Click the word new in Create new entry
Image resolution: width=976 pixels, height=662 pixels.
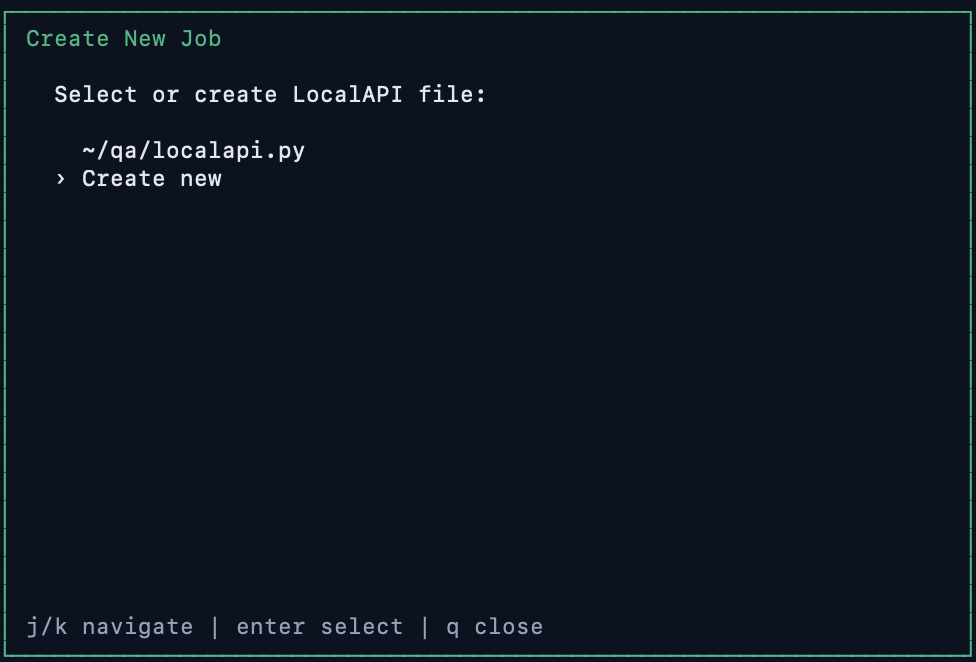click(x=200, y=178)
